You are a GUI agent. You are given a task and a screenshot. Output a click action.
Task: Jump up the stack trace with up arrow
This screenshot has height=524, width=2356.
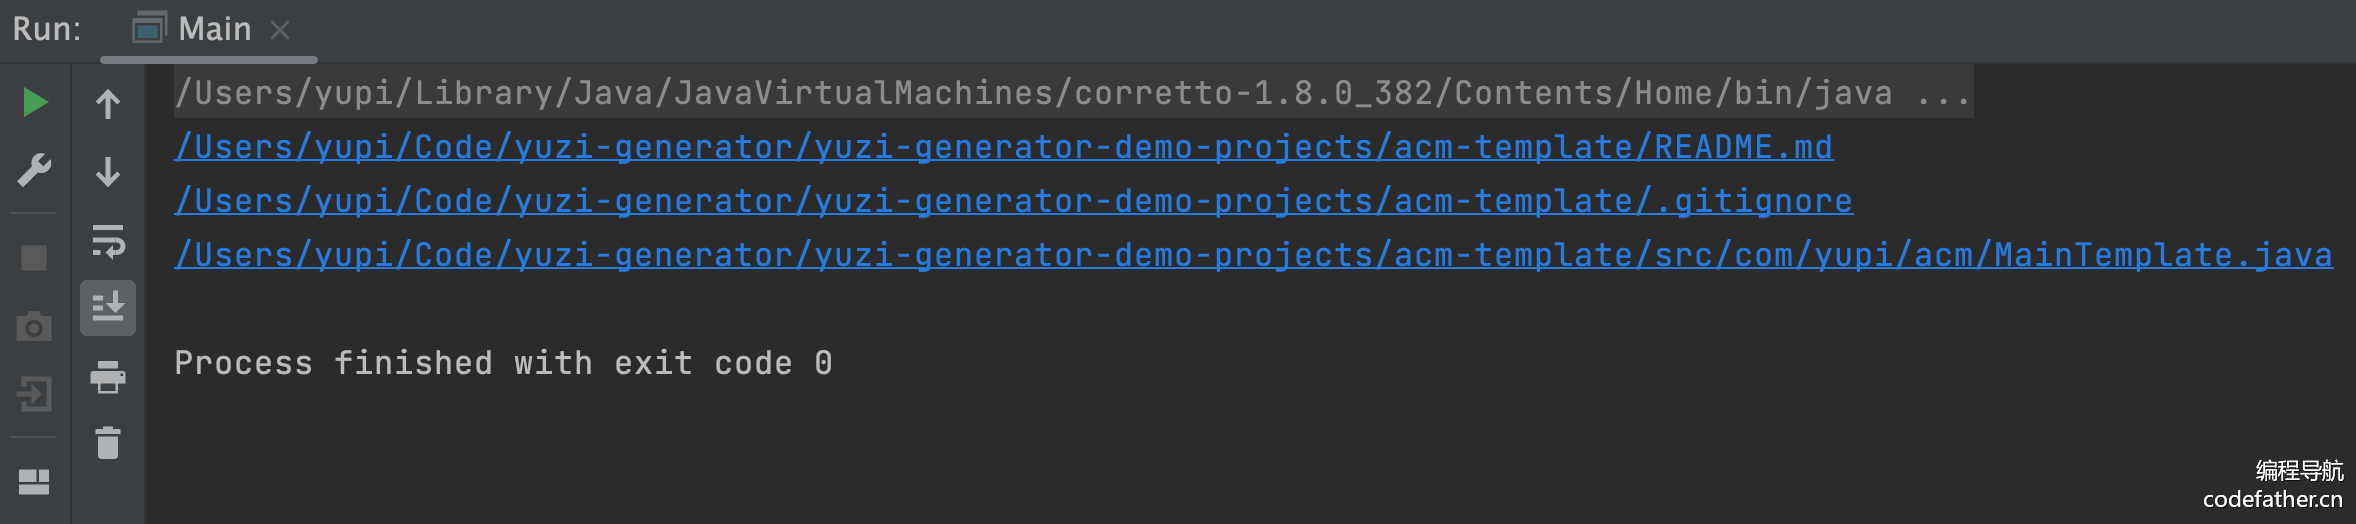click(x=108, y=104)
